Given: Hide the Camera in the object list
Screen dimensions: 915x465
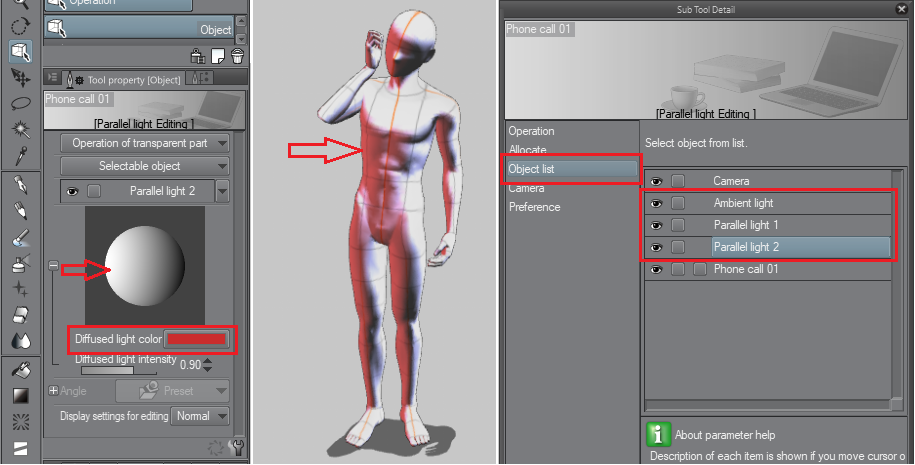Looking at the screenshot, I should 656,181.
